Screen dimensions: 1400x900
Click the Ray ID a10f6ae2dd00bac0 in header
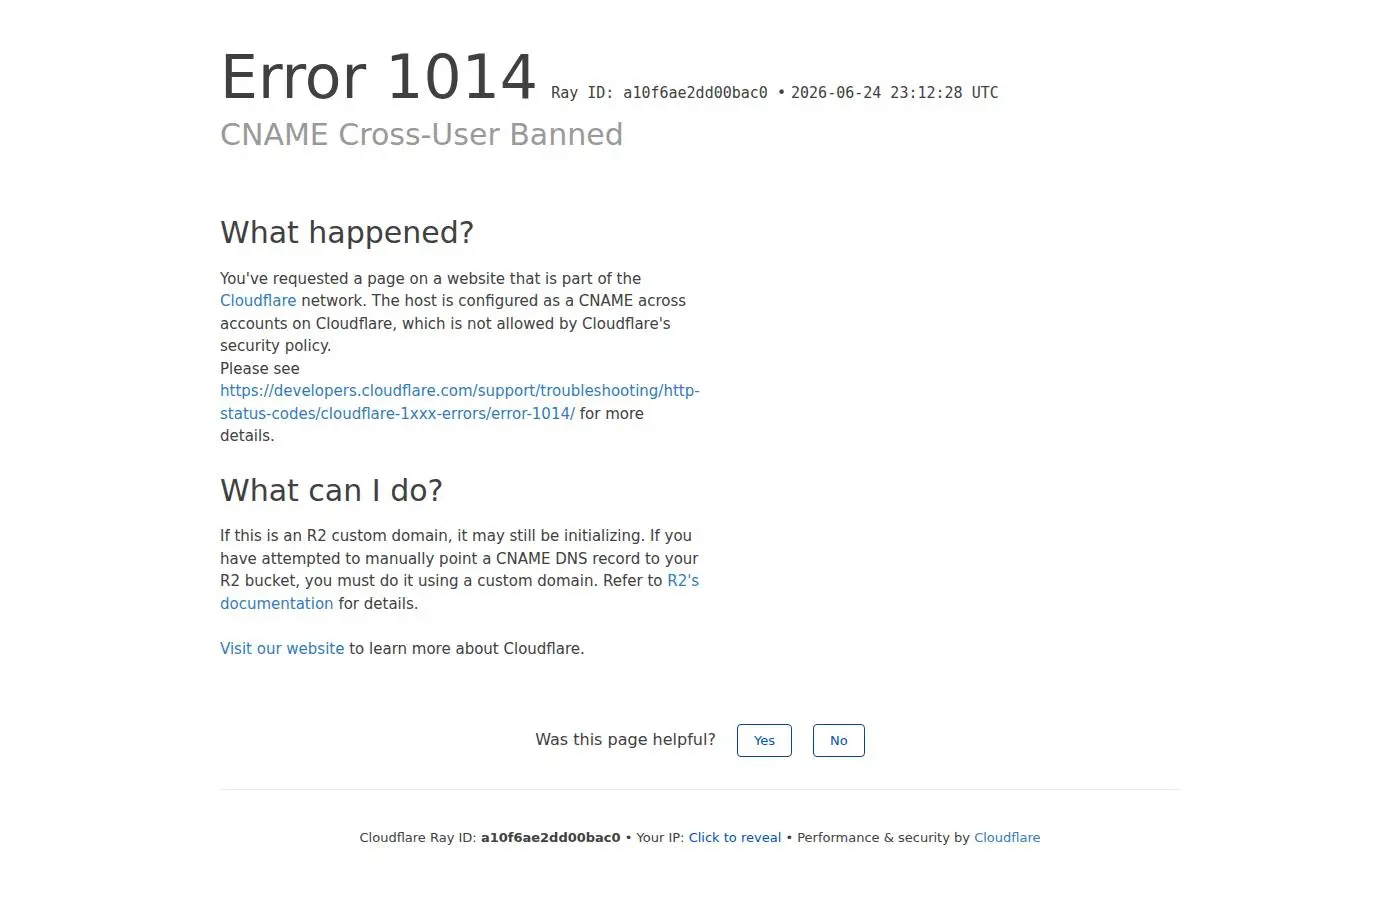click(x=659, y=93)
